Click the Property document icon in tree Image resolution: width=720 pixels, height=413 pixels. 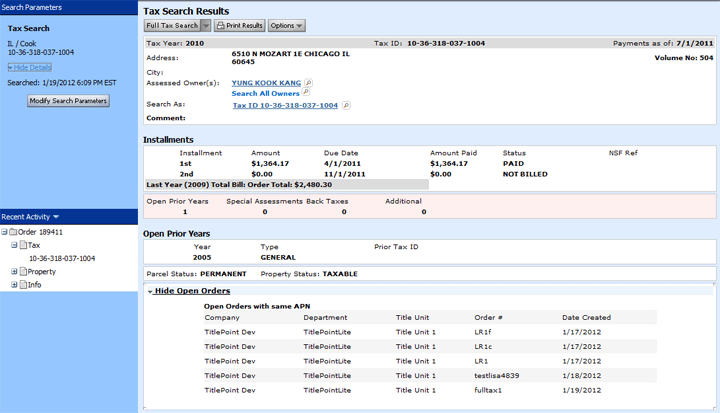coord(22,271)
